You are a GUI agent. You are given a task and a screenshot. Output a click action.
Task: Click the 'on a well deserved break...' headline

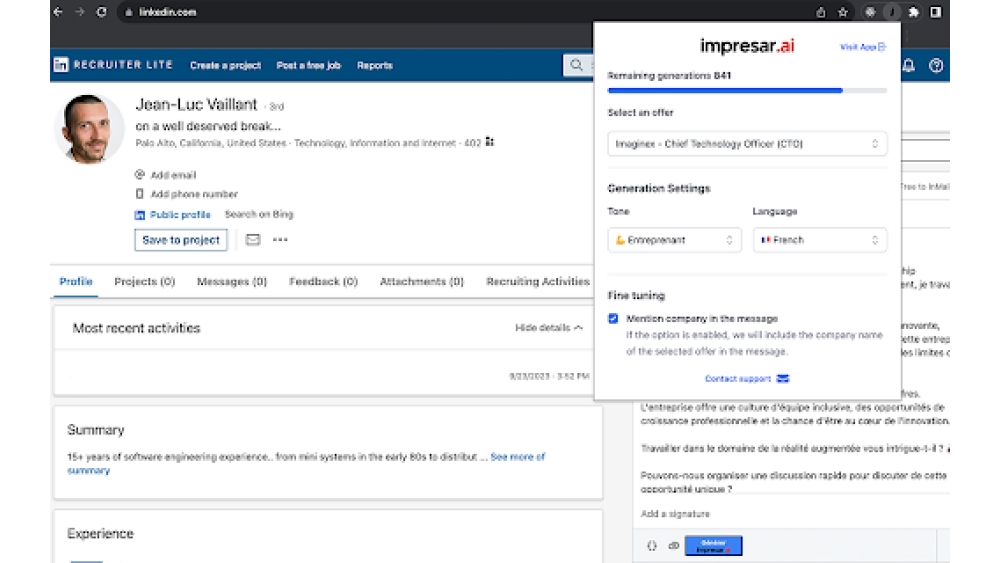(208, 126)
